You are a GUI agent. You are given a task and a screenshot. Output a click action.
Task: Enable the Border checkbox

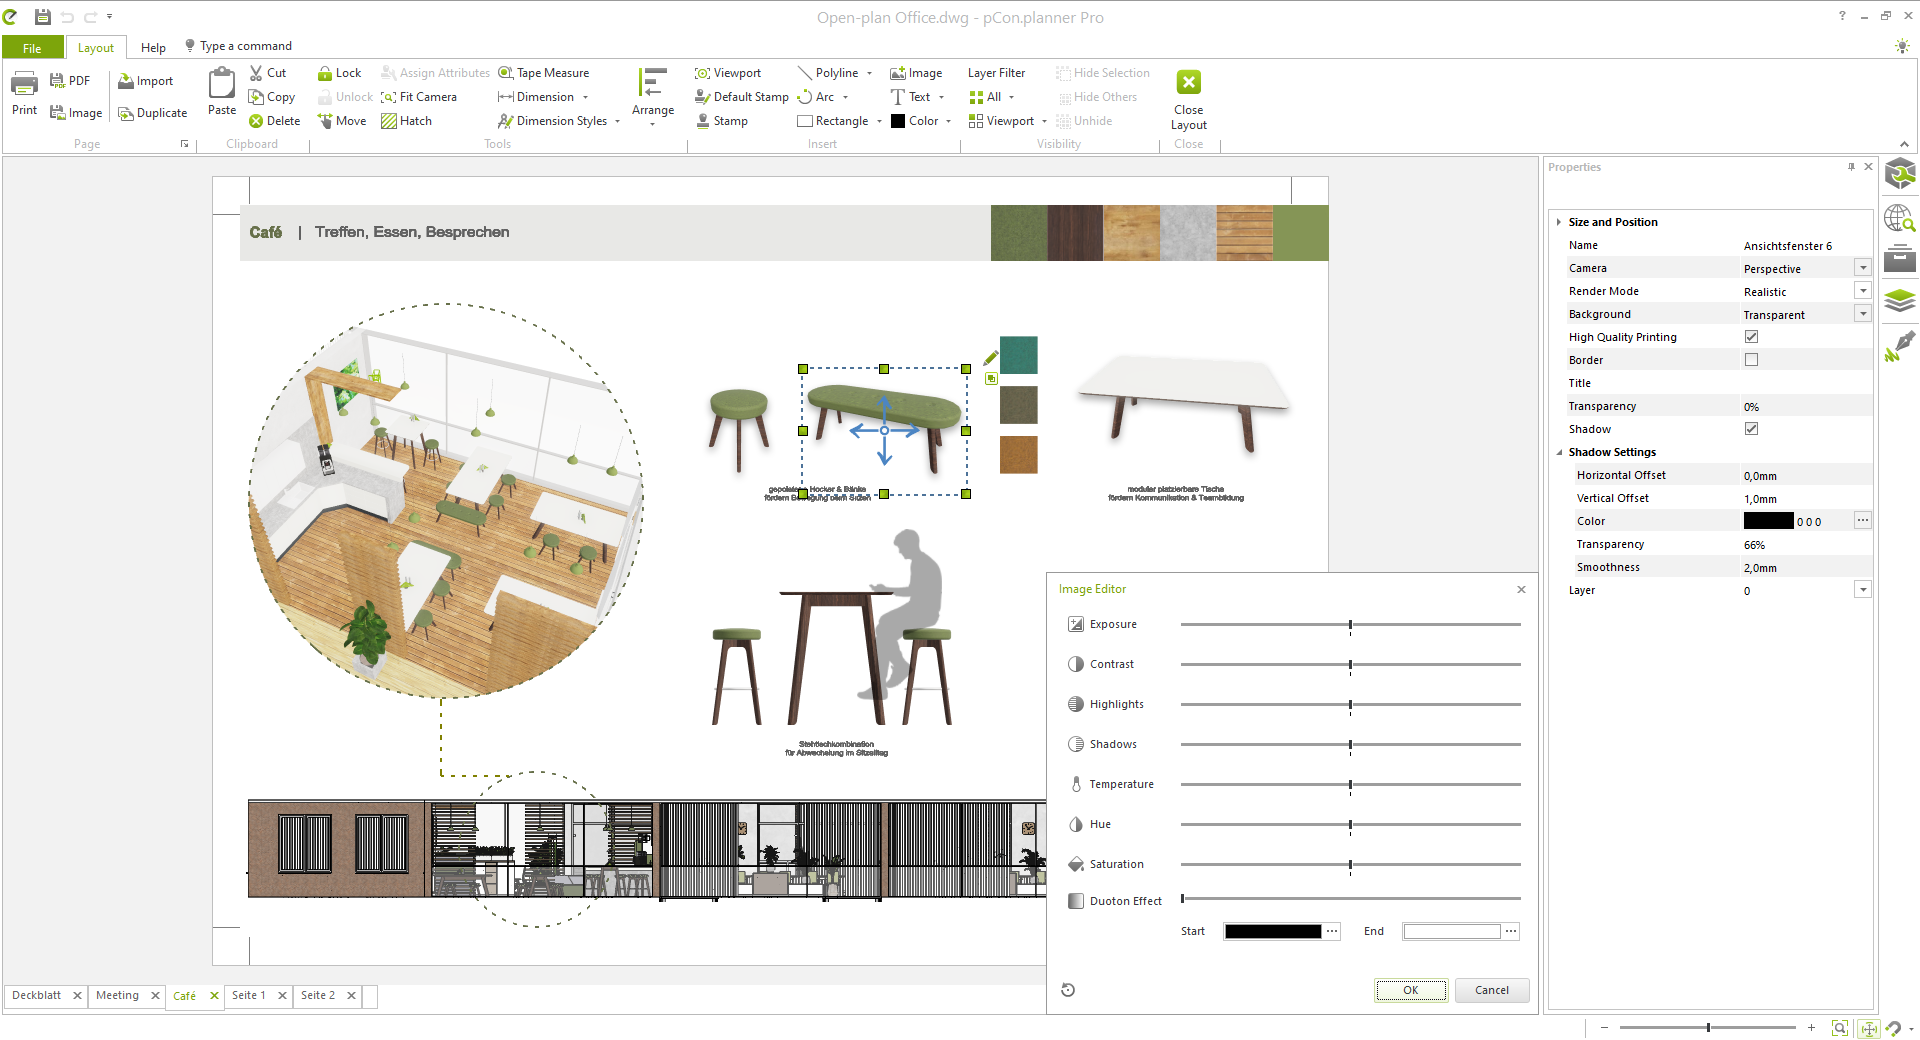pos(1751,360)
